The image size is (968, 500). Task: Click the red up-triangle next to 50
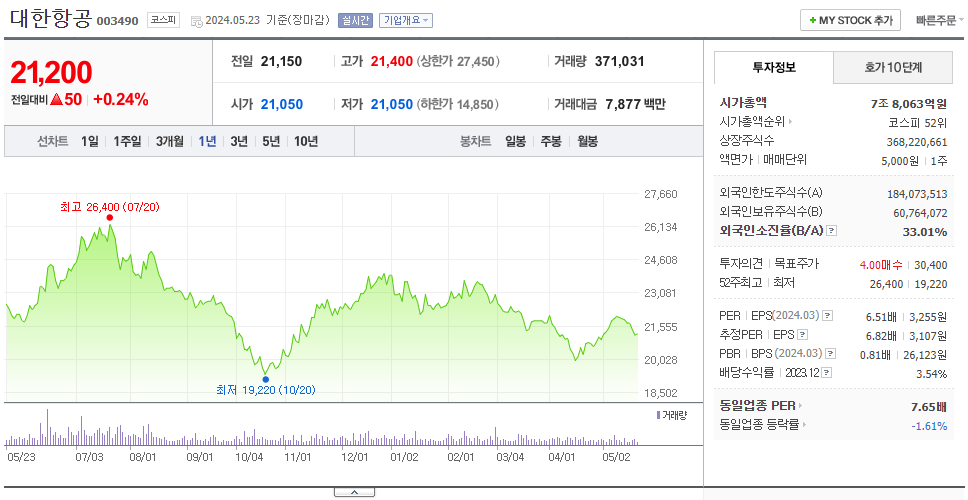(x=56, y=100)
